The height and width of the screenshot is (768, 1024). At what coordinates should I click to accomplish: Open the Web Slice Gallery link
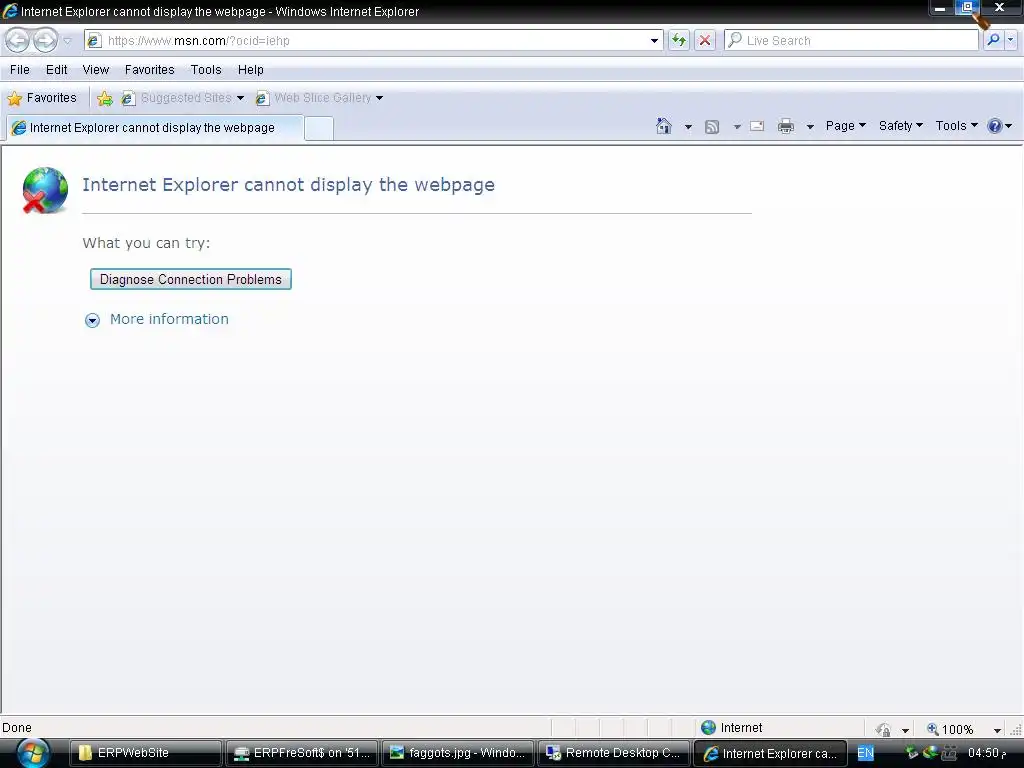point(319,98)
